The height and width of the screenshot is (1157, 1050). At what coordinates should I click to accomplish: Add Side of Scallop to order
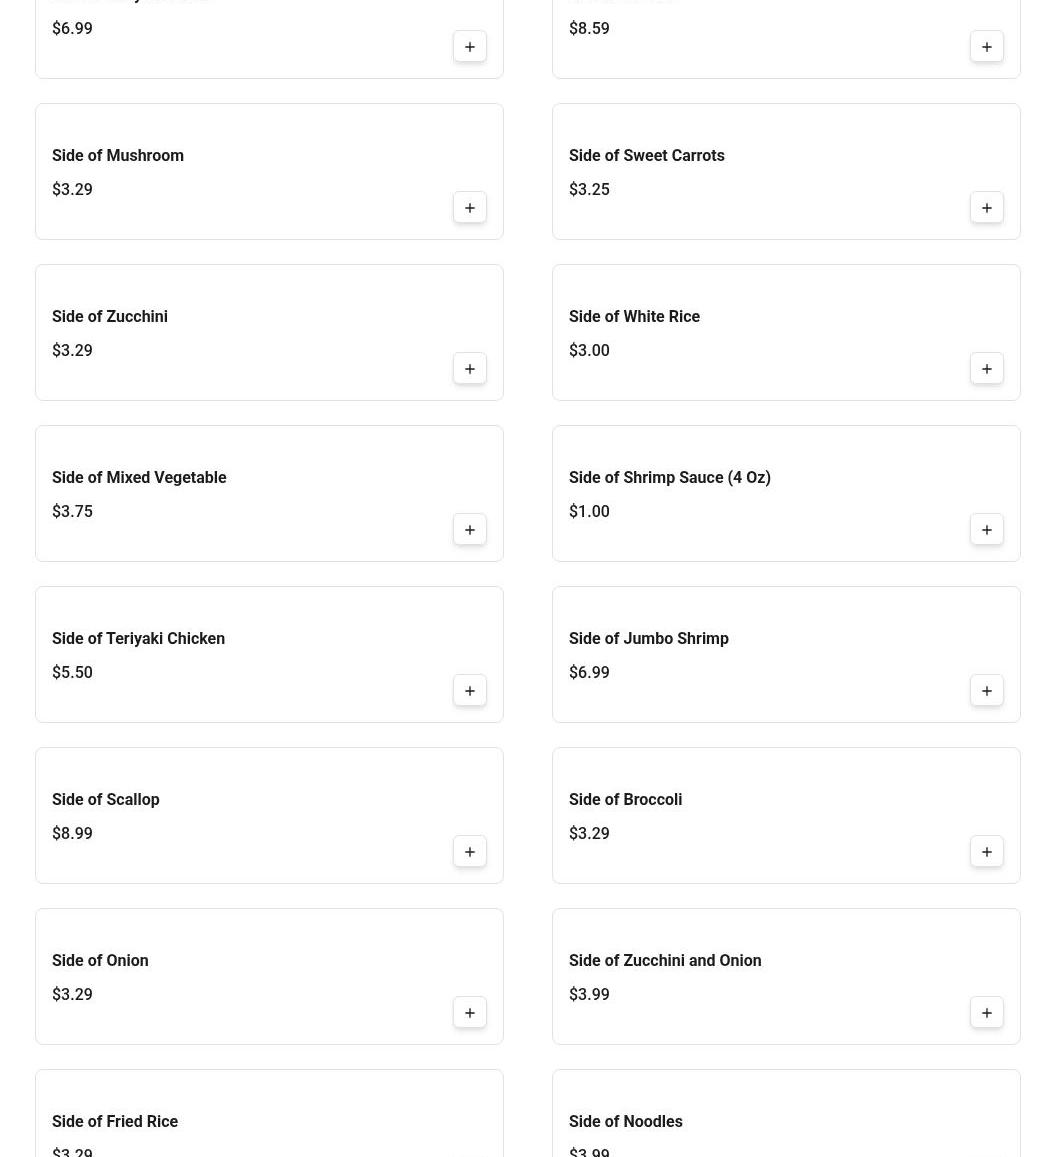point(469,852)
